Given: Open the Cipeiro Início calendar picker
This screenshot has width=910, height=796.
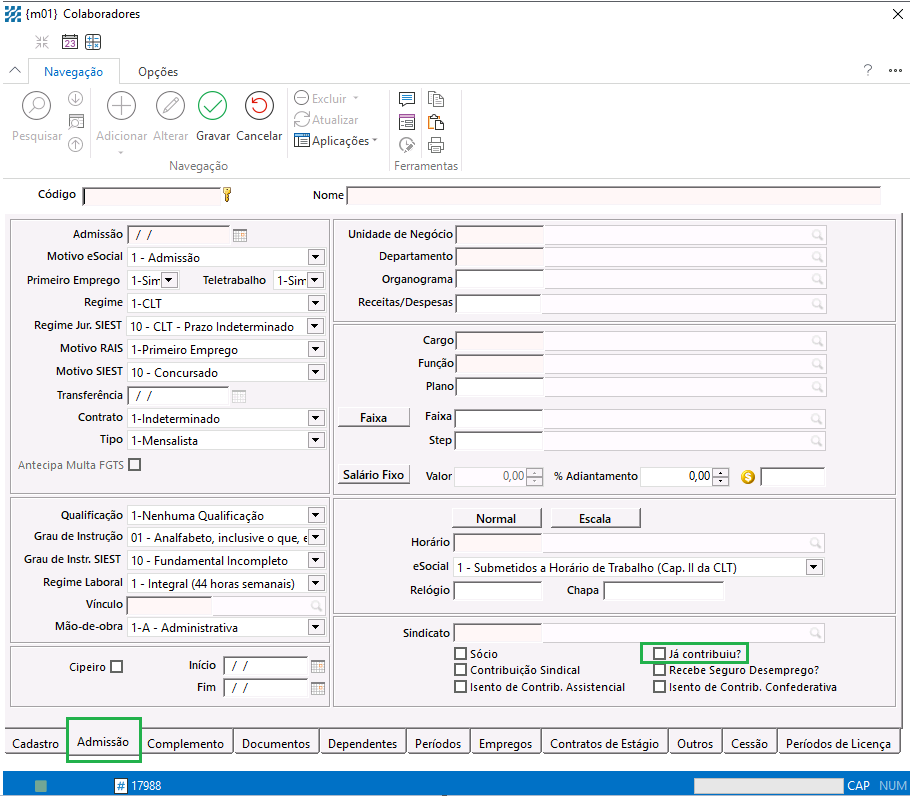Looking at the screenshot, I should (x=317, y=667).
